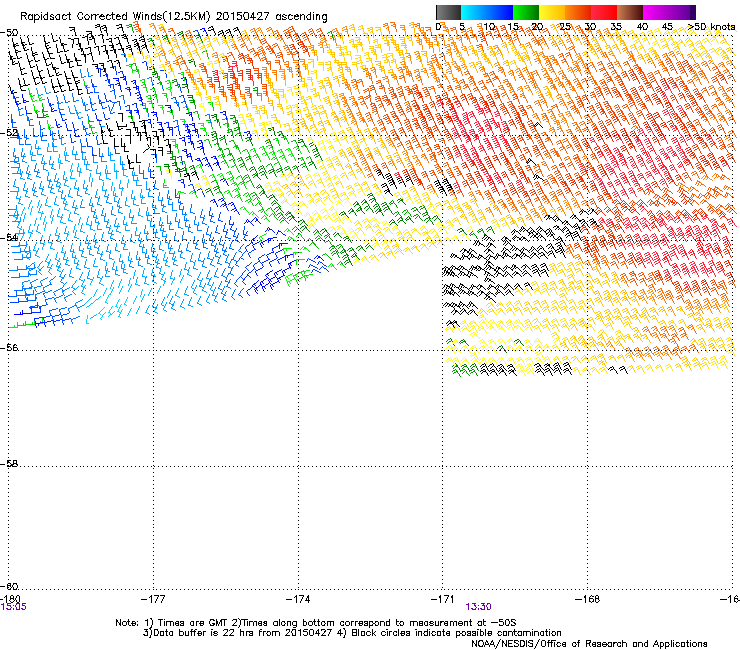
Task: Pick the yellow 20-25 knots legend color
Action: pos(552,12)
